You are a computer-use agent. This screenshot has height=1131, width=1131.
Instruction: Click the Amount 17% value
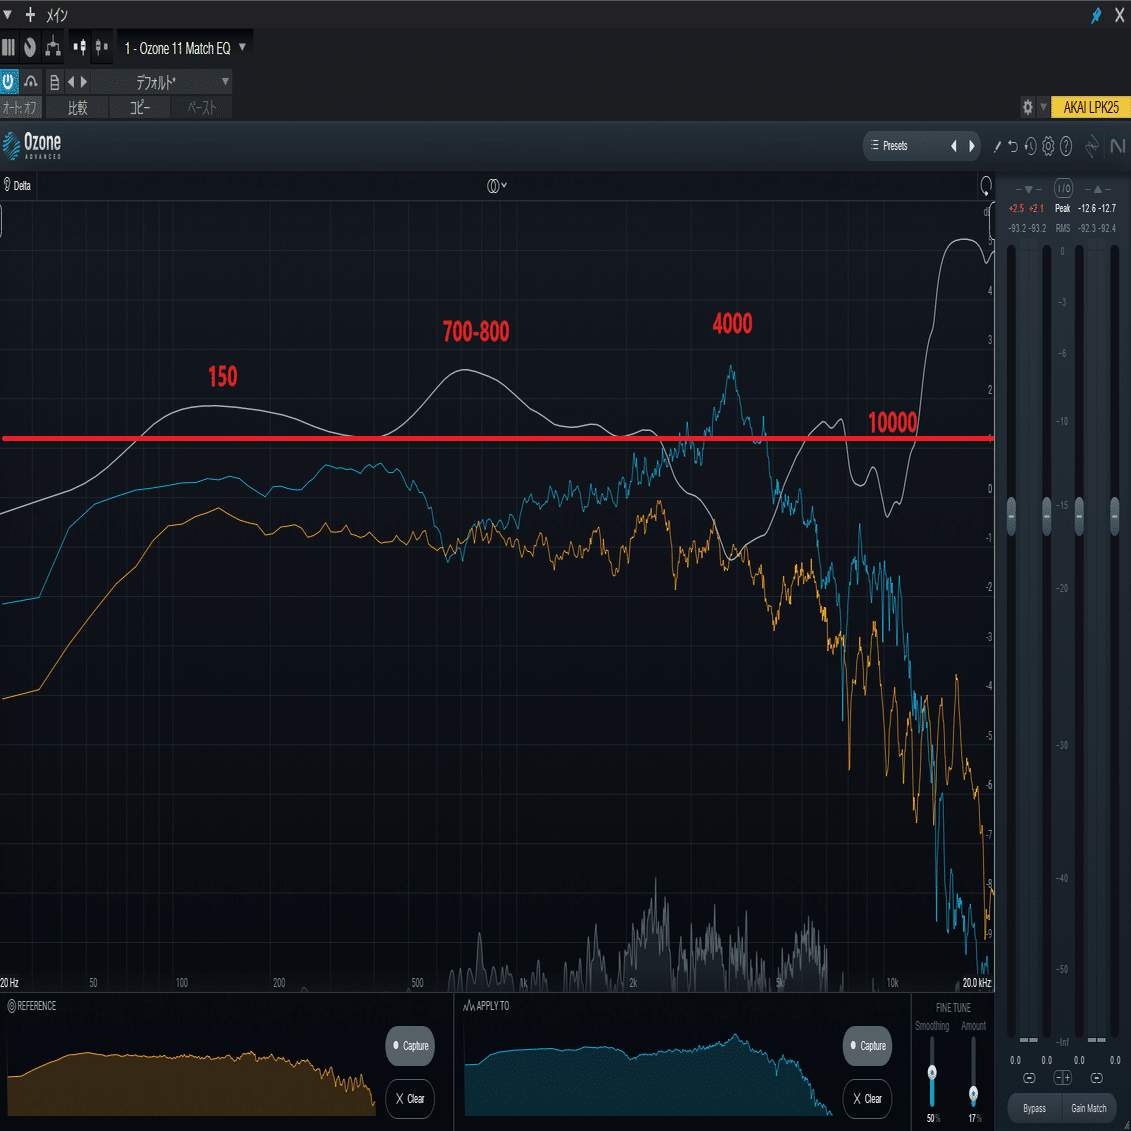point(974,1119)
